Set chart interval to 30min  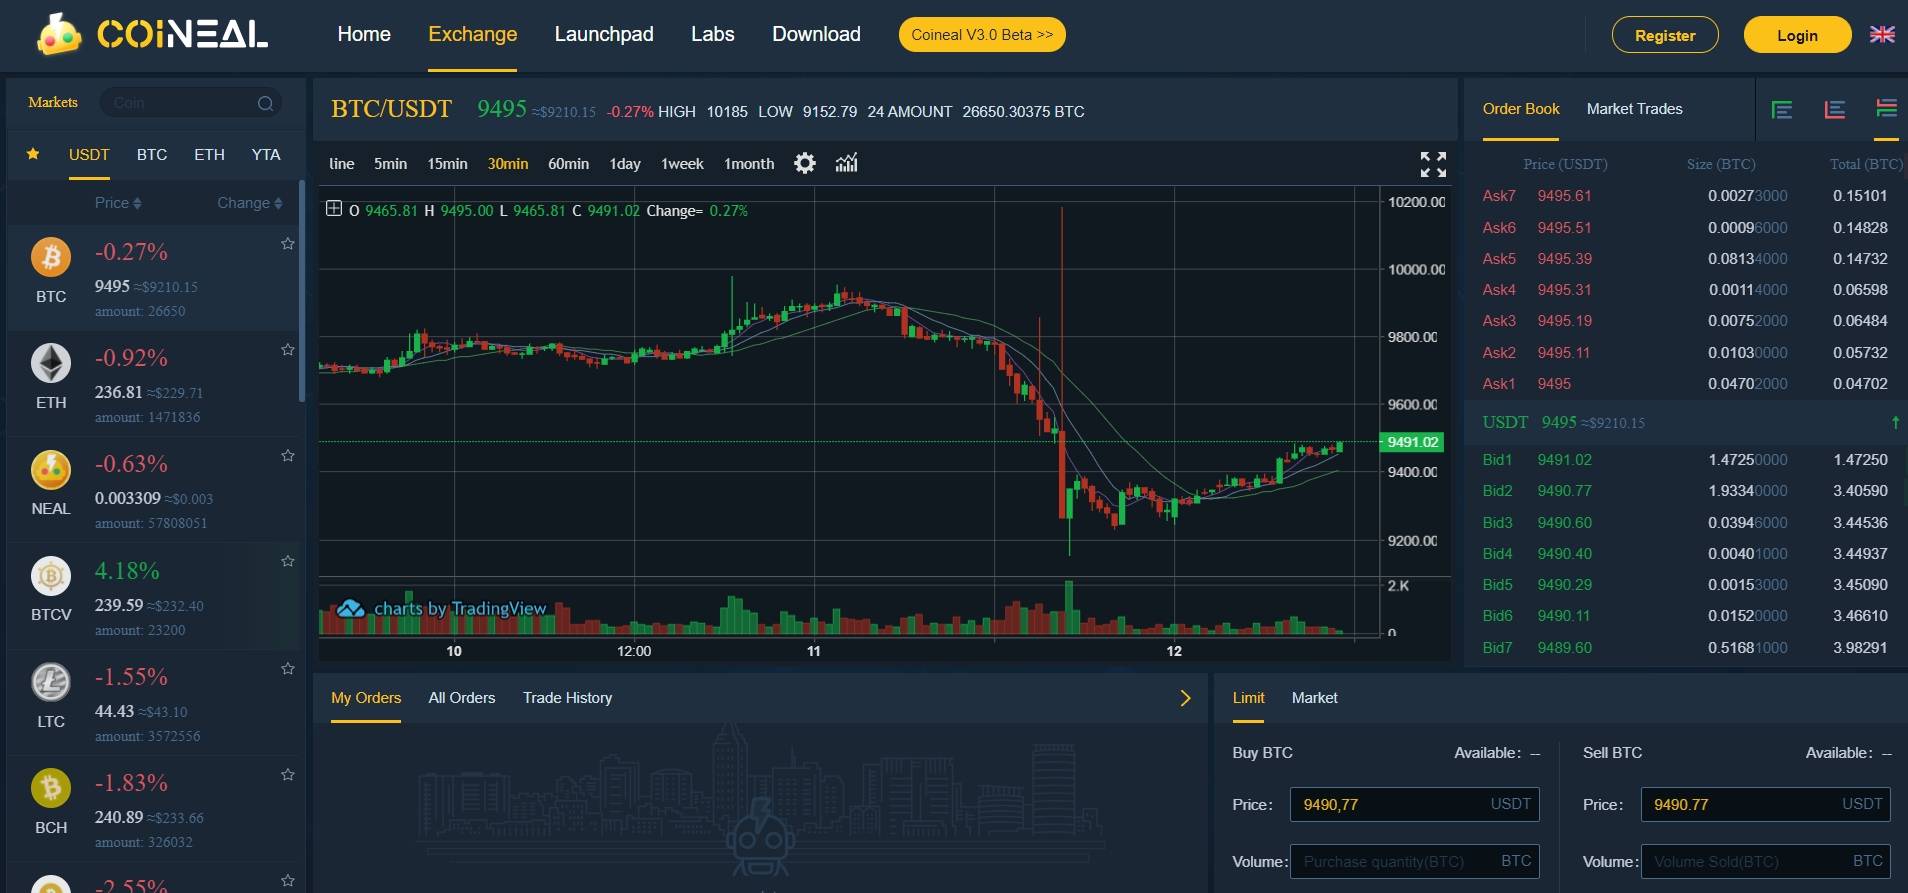(508, 163)
